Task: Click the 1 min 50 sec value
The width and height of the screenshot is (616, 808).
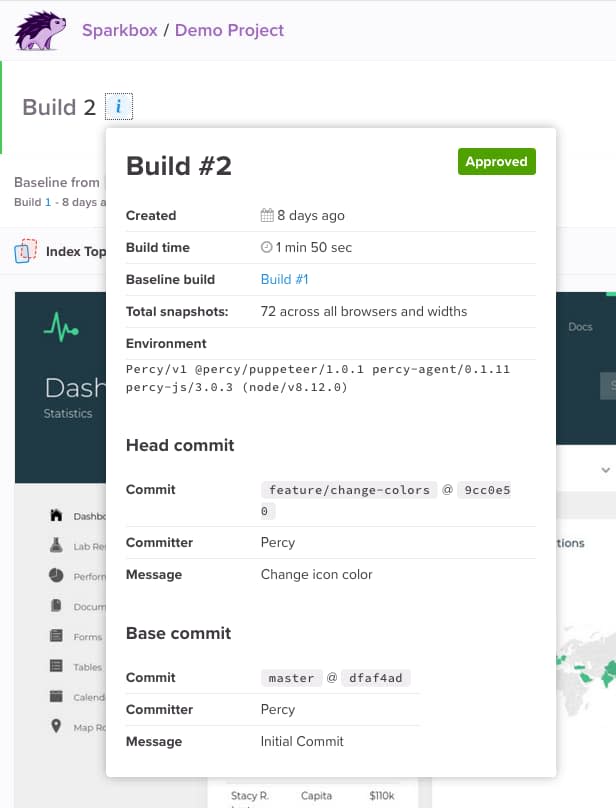Action: pos(313,247)
